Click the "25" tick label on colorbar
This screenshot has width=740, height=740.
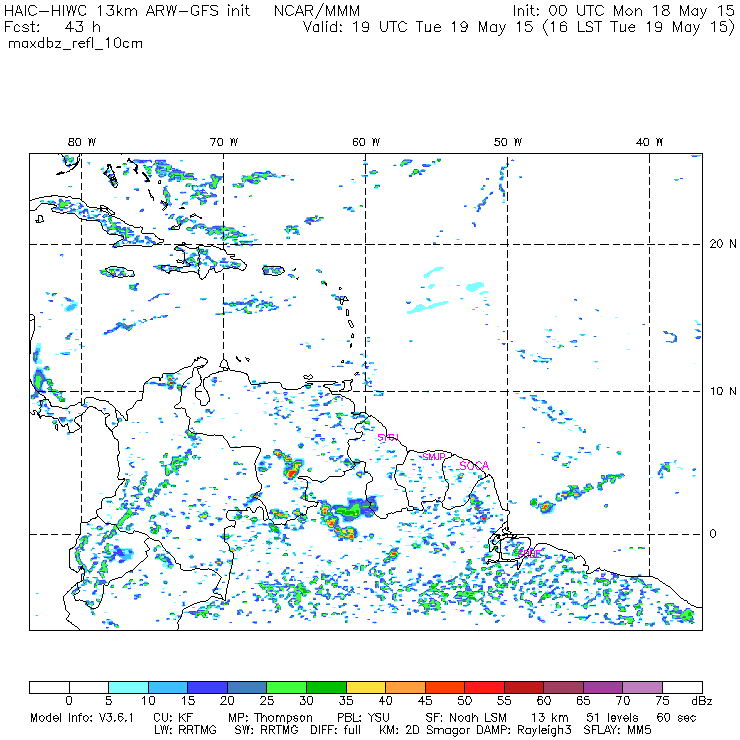click(x=267, y=701)
